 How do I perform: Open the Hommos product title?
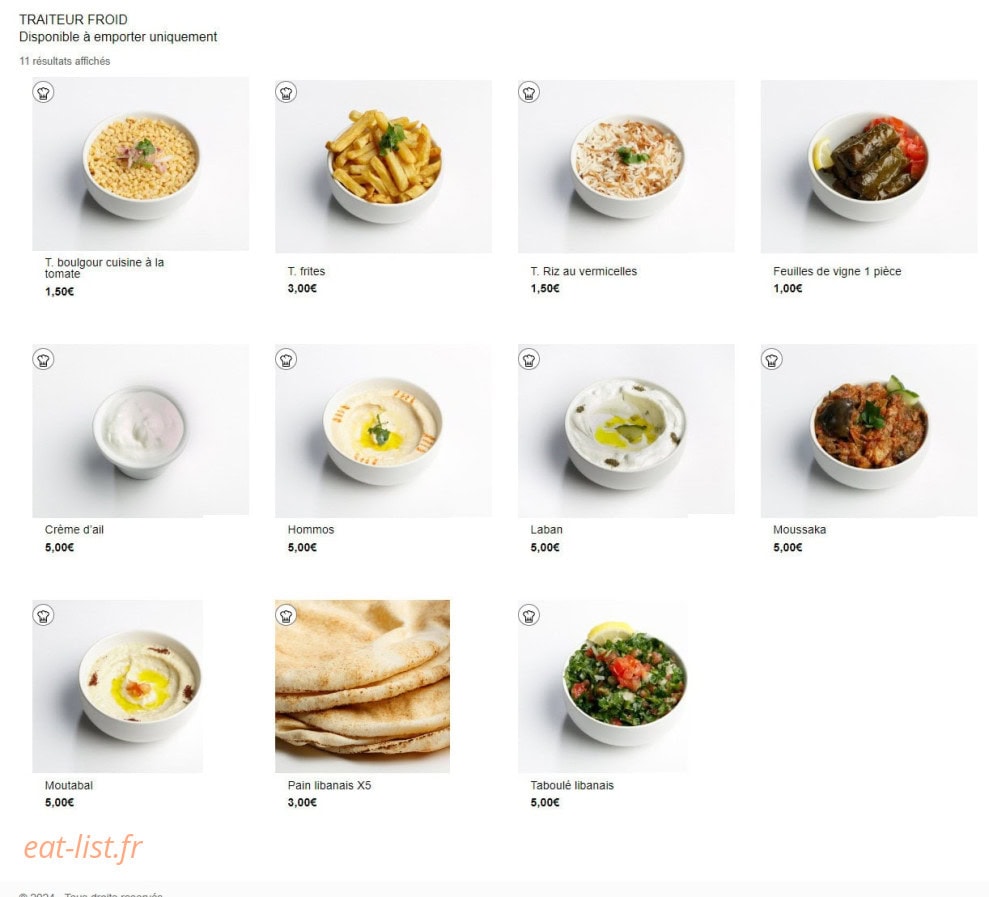(310, 530)
